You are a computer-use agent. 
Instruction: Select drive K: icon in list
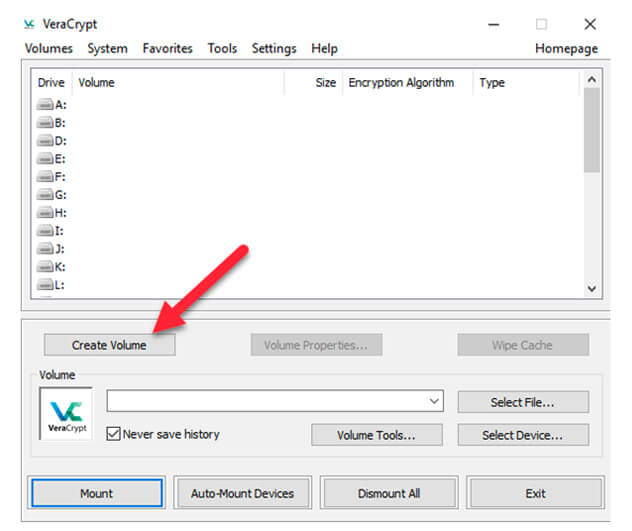click(x=45, y=267)
